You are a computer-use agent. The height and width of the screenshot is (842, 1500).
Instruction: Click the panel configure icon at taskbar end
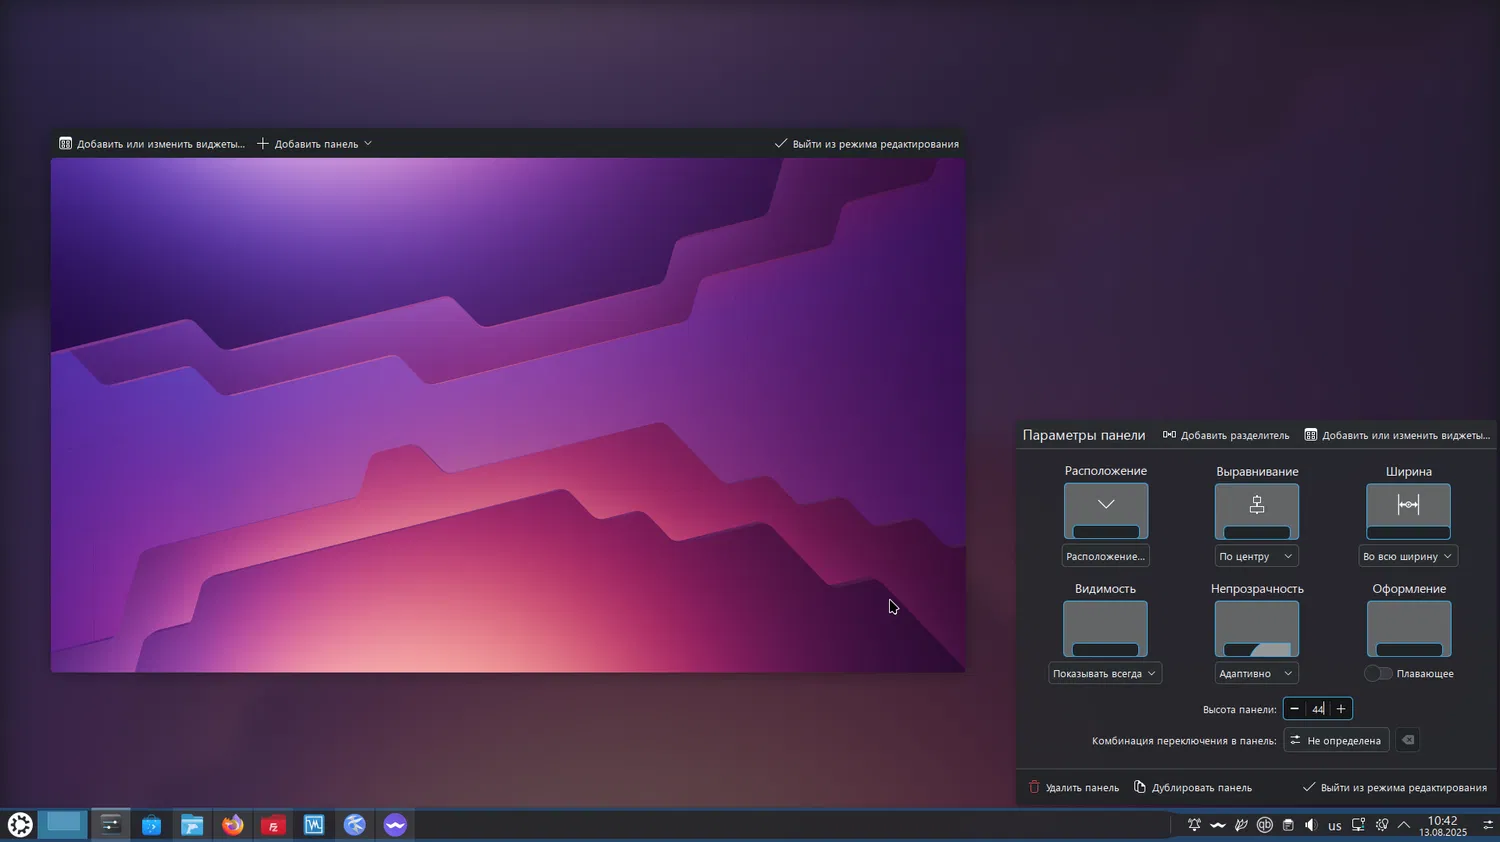point(1487,825)
